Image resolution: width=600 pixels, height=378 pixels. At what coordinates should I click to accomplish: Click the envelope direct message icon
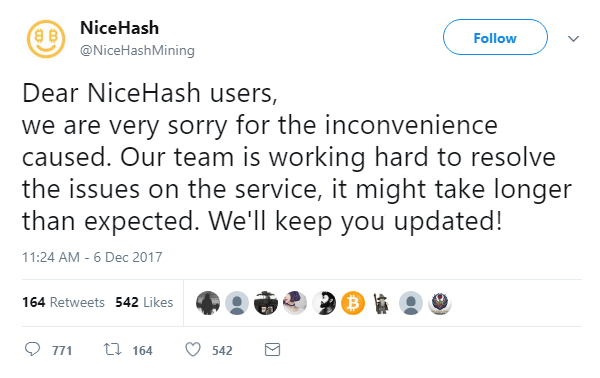[272, 350]
